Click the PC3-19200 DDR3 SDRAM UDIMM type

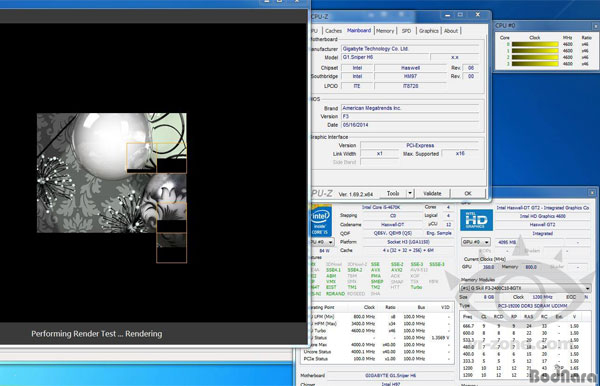point(532,306)
